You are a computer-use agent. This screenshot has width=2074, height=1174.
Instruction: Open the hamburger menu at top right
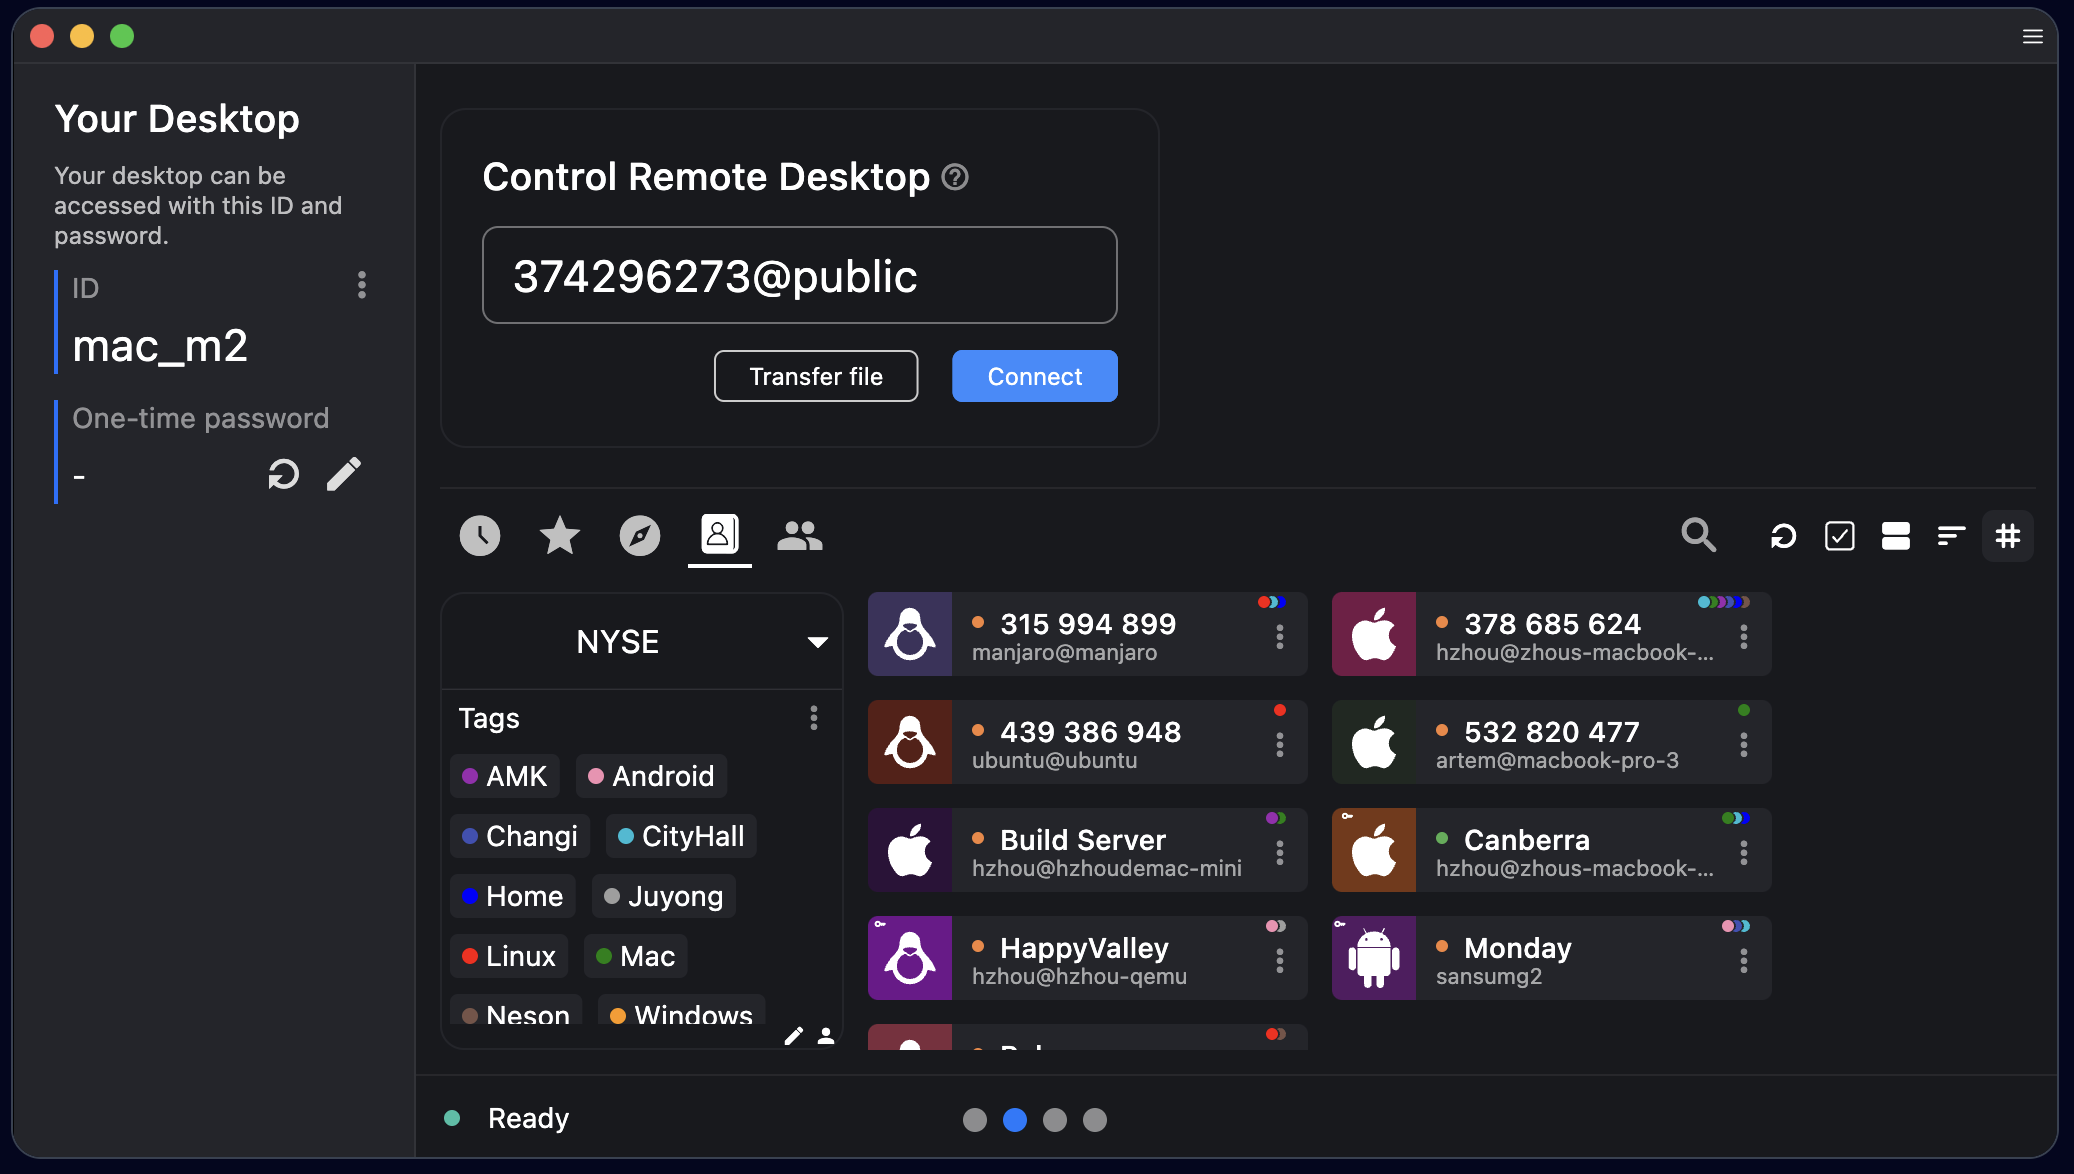2032,36
